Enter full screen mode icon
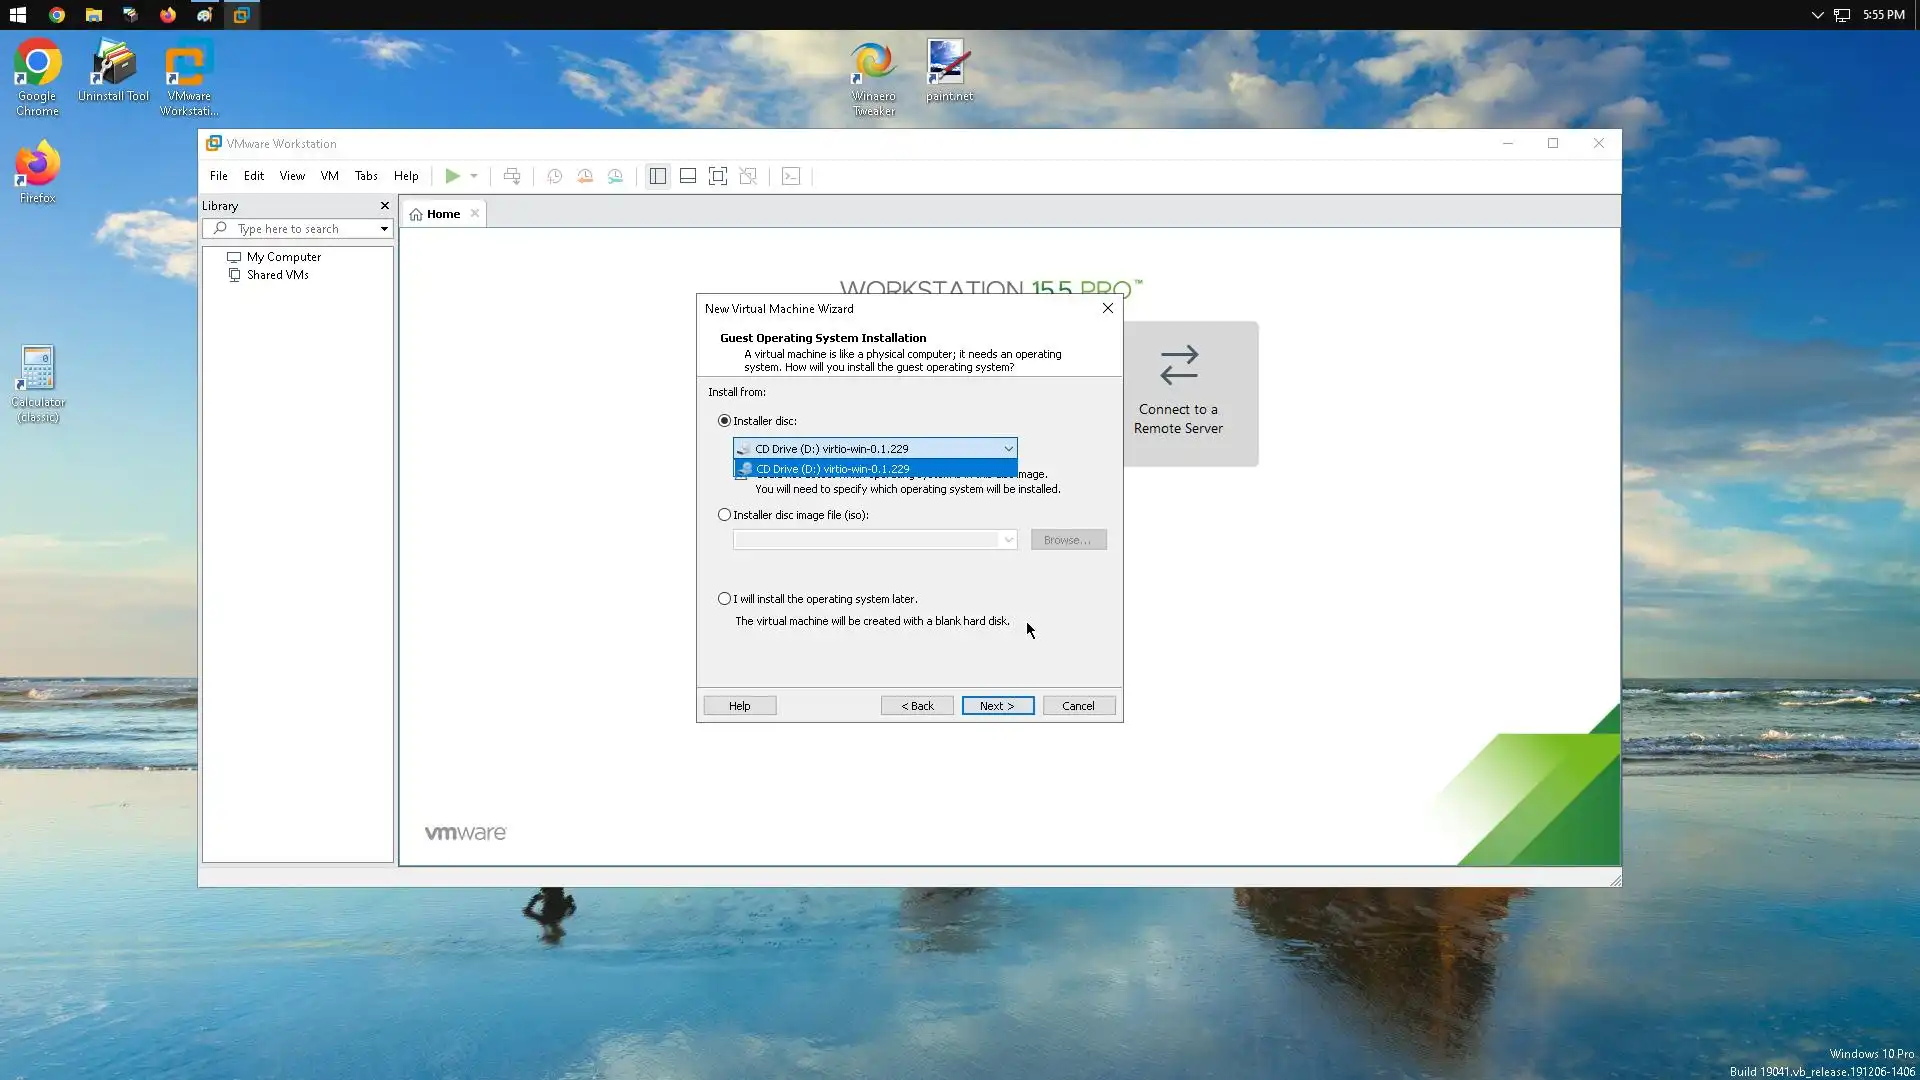This screenshot has height=1080, width=1920. click(x=718, y=176)
